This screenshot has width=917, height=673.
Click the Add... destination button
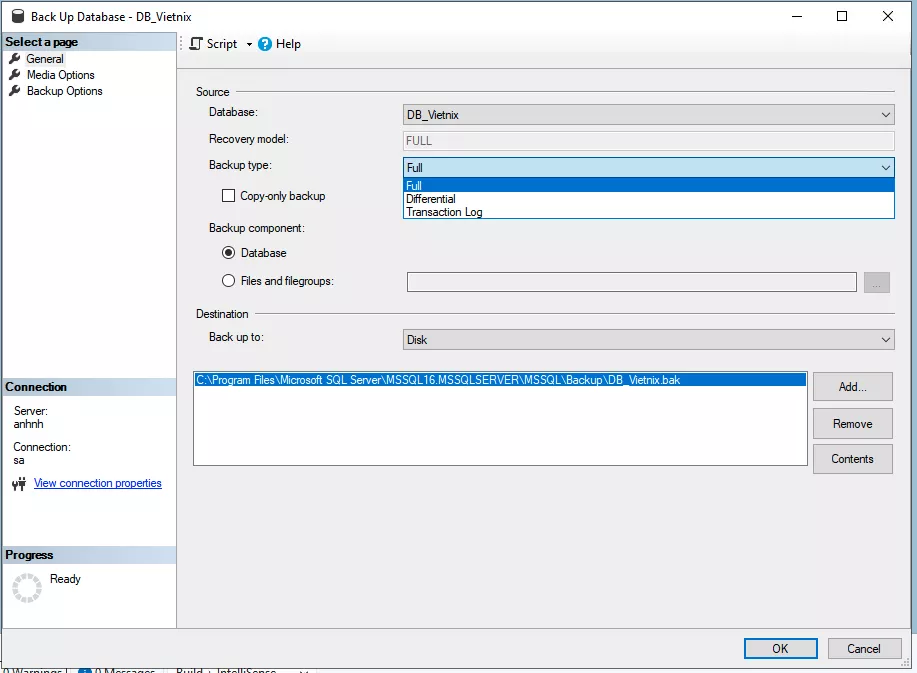852,387
